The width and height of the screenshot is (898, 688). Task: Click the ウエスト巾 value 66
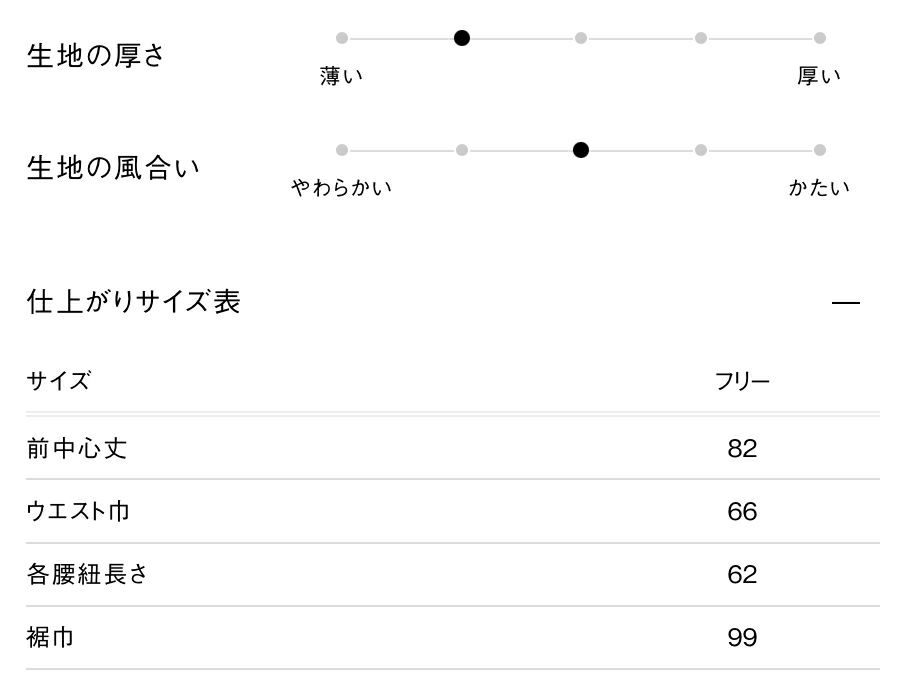coord(742,512)
